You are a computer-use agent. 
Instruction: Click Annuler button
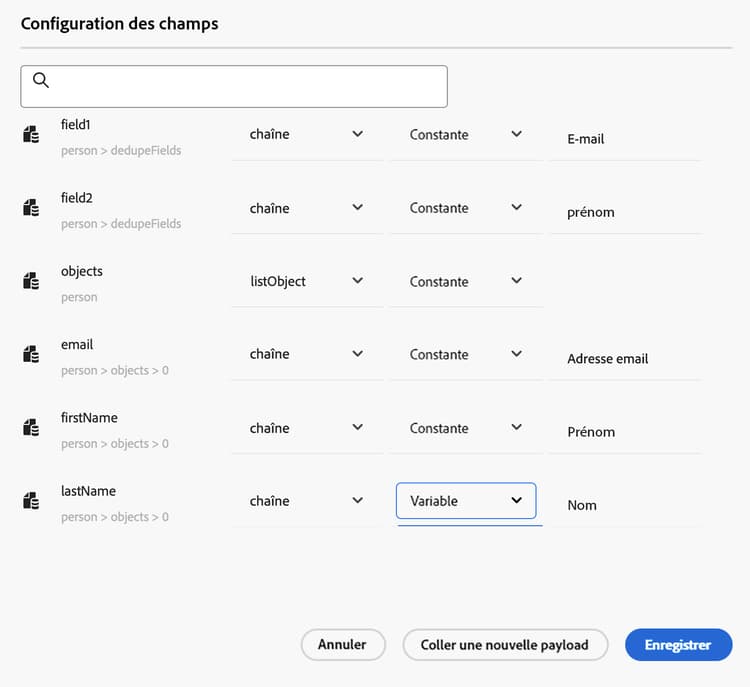coord(343,645)
